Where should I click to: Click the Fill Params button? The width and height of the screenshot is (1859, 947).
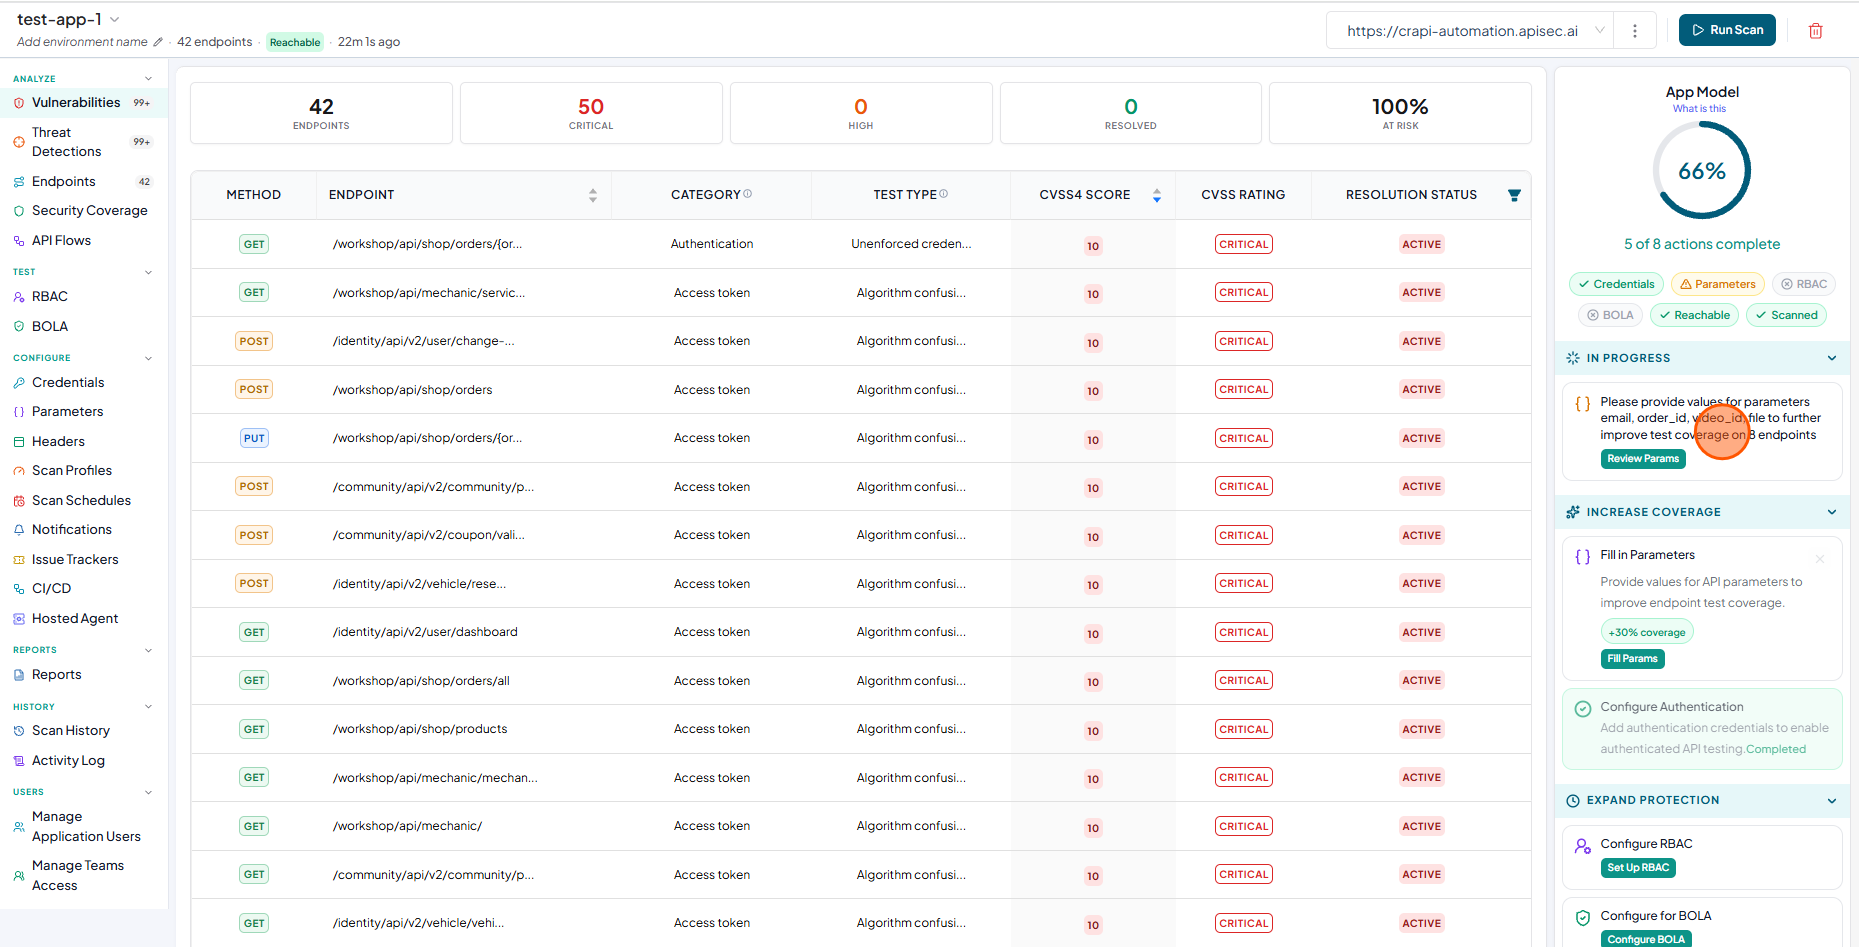tap(1632, 659)
